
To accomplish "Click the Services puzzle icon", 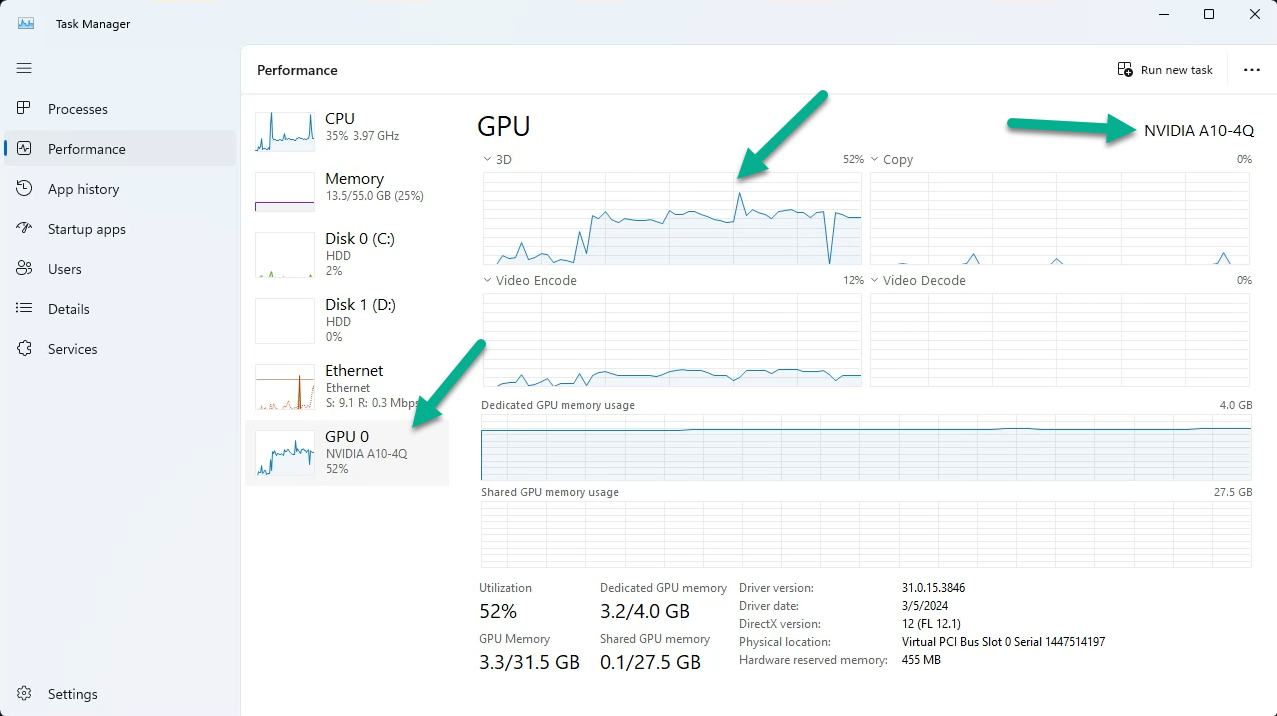I will pos(25,348).
